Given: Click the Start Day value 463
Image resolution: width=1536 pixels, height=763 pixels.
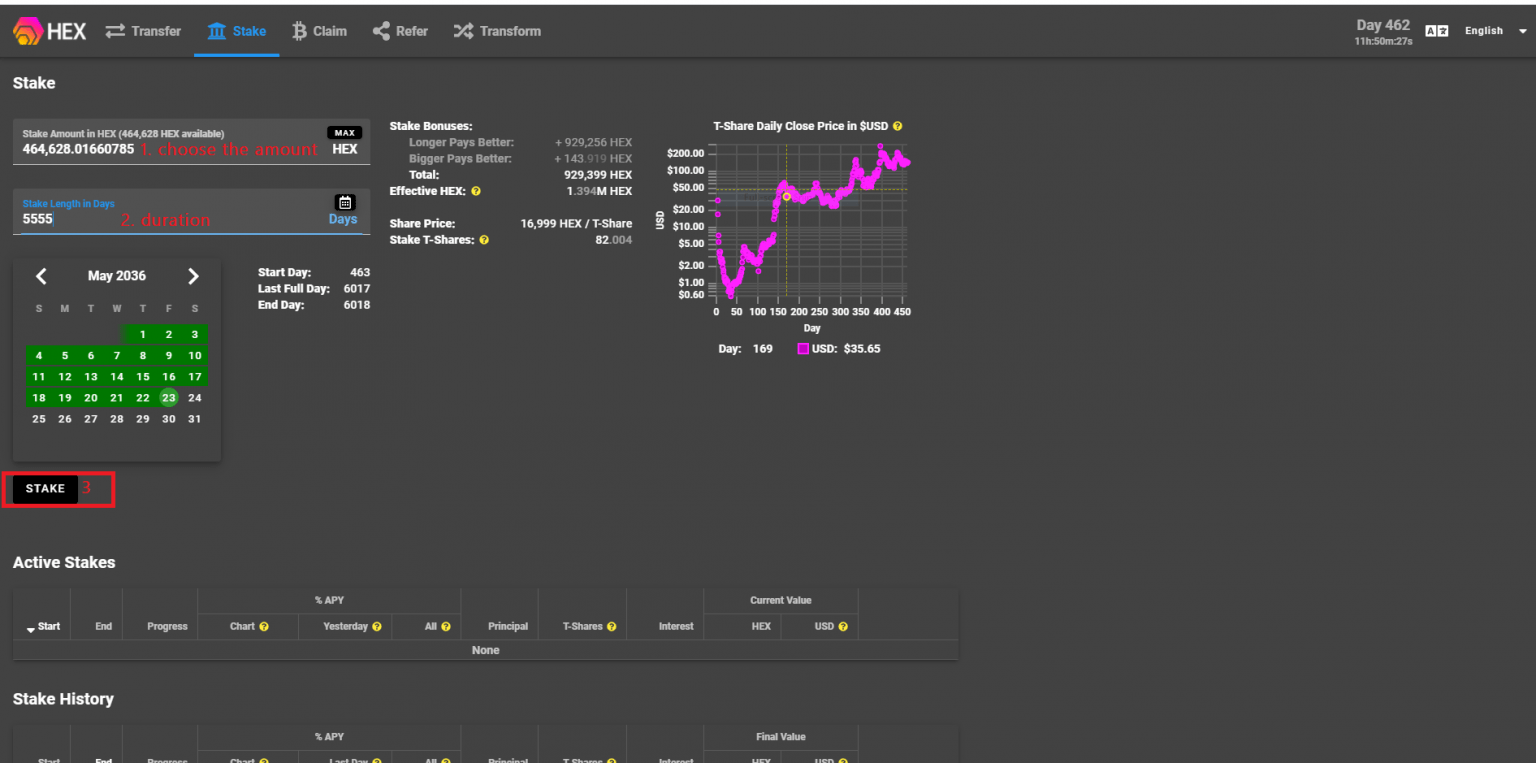Looking at the screenshot, I should point(360,272).
